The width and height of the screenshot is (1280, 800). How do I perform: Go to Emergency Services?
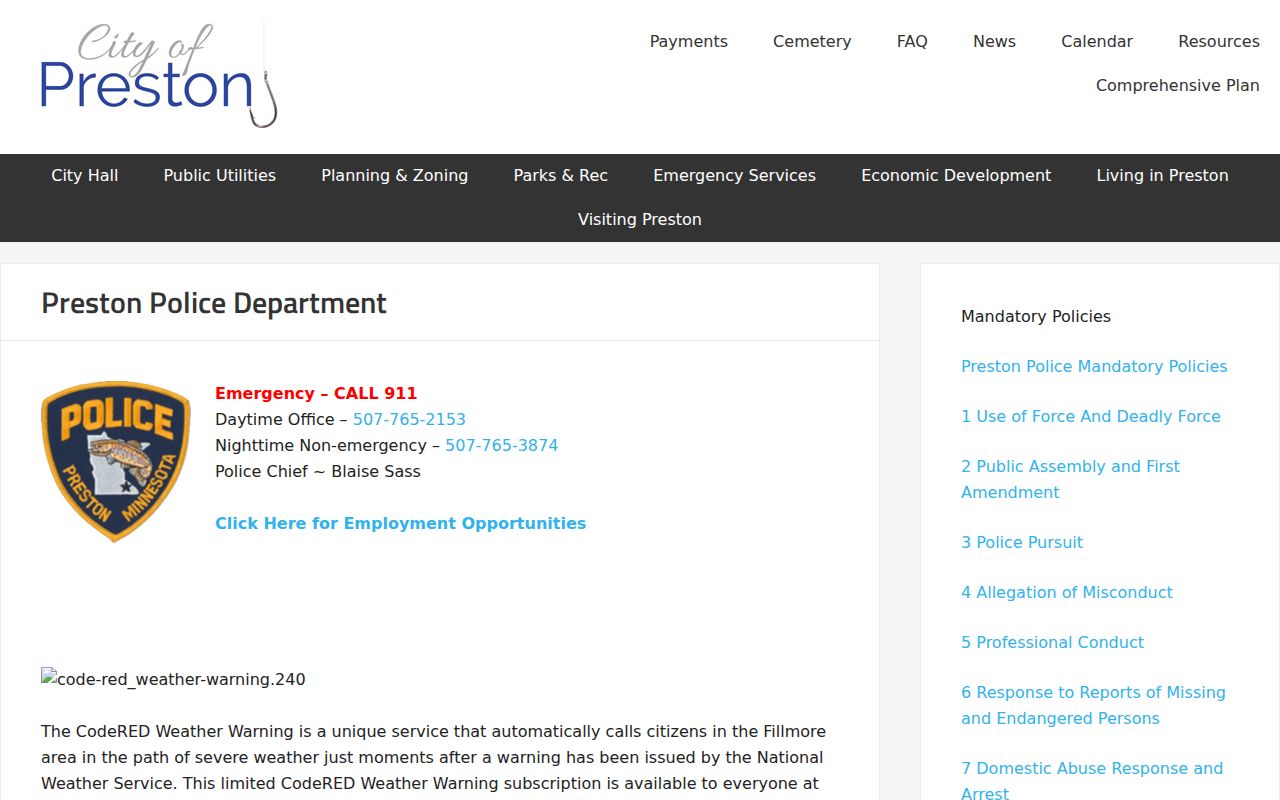pos(735,175)
